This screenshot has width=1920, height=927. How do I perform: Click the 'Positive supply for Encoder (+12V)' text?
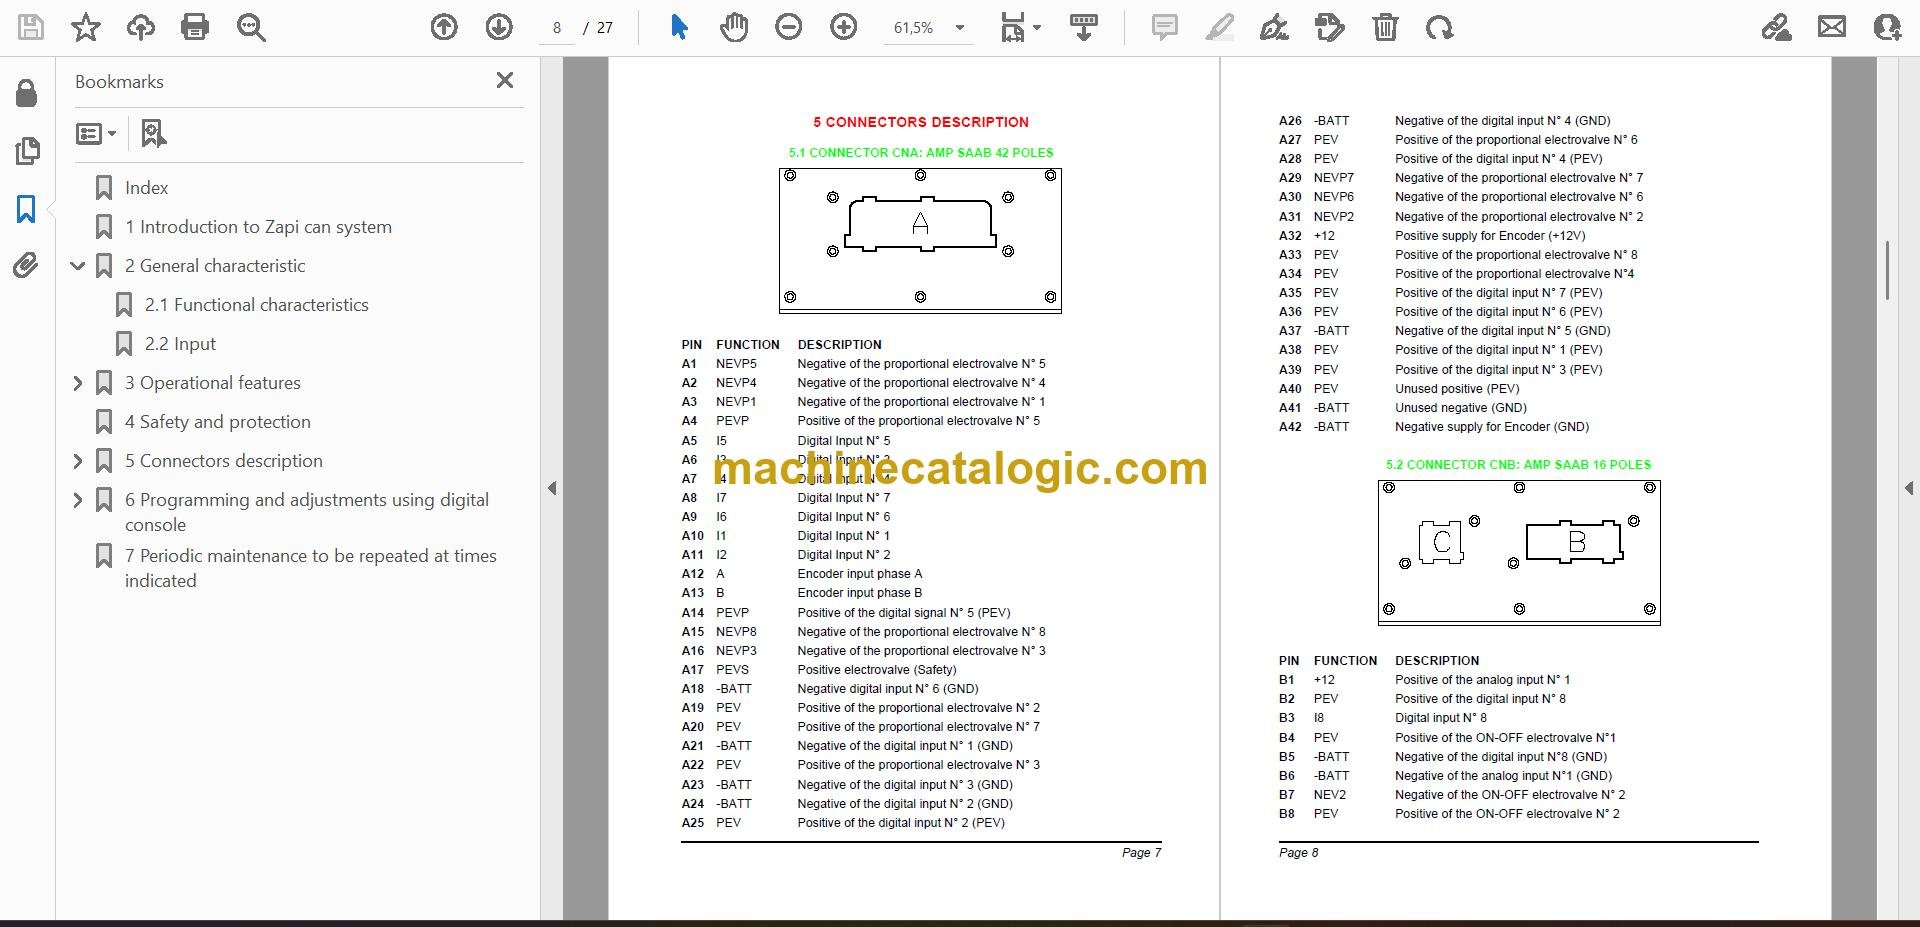point(1490,236)
